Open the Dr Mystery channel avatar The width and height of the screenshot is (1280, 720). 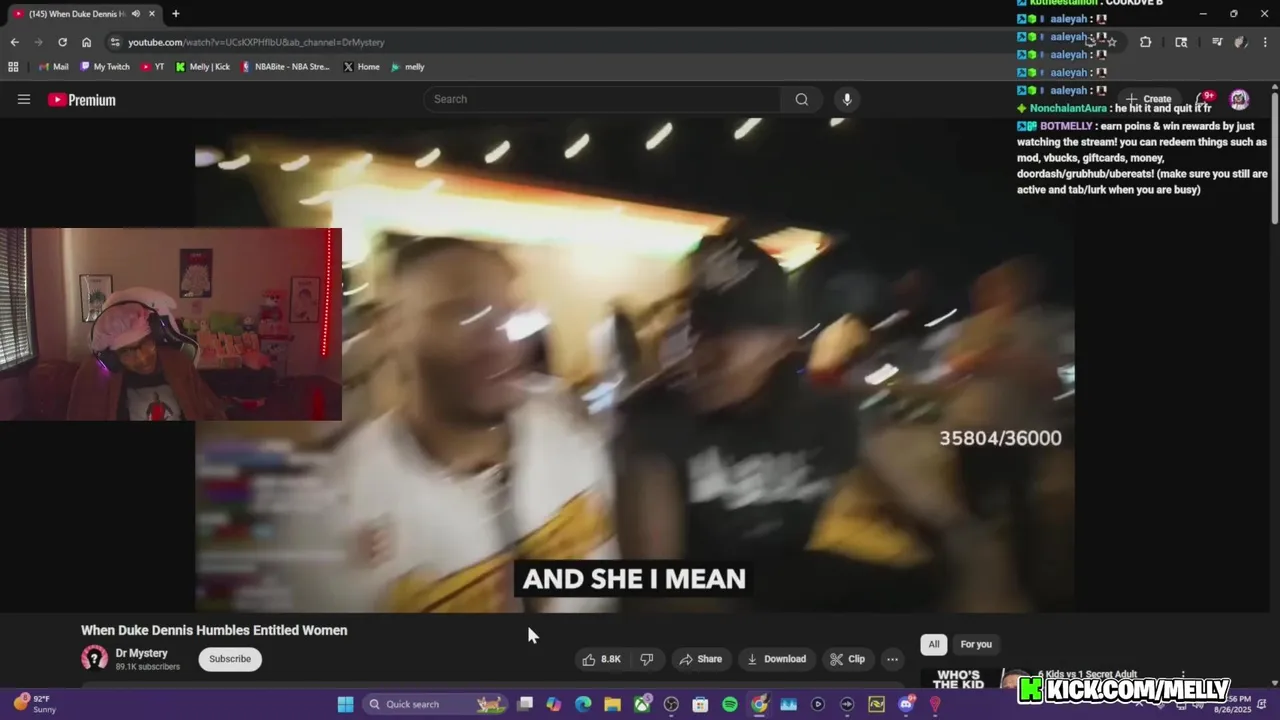coord(94,658)
